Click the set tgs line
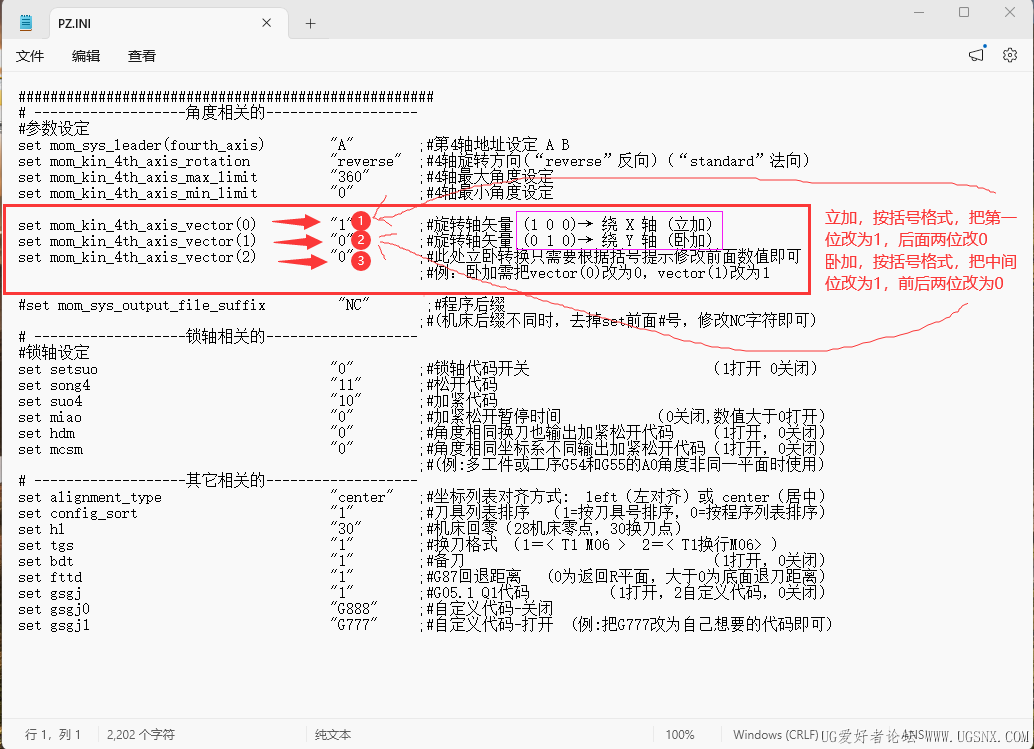This screenshot has height=749, width=1034. (x=46, y=545)
